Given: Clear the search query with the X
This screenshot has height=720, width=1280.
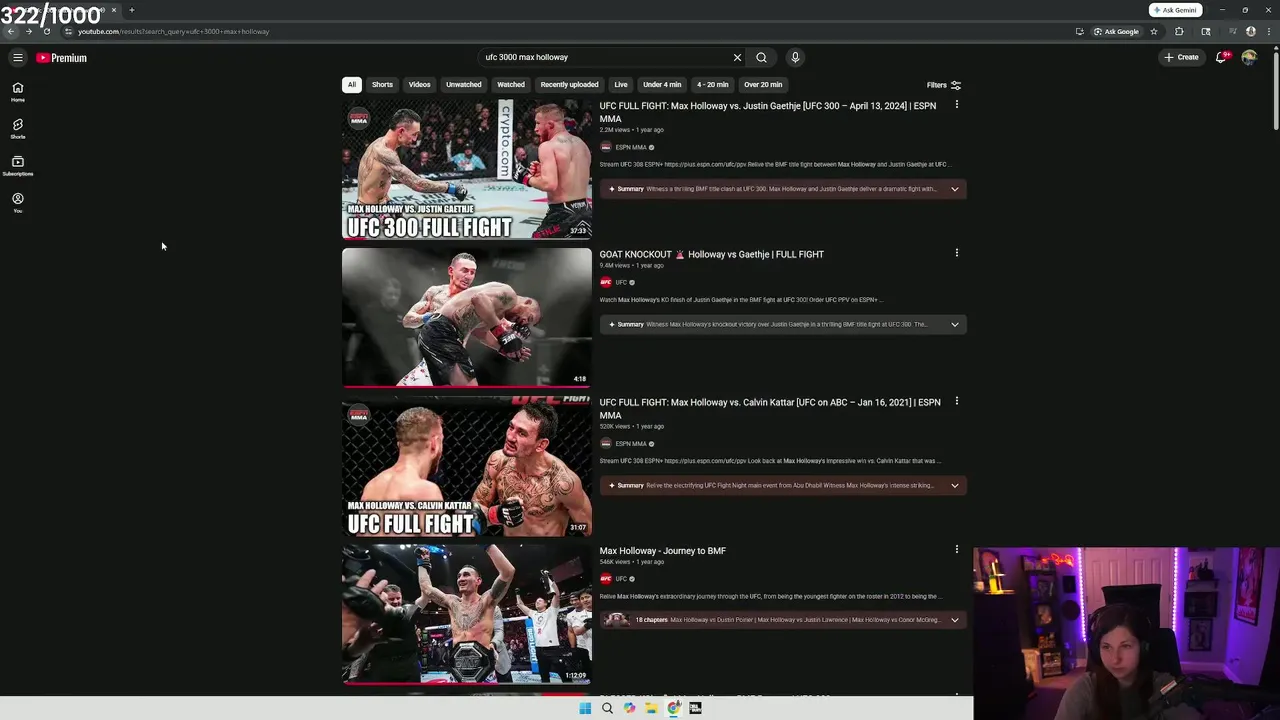Looking at the screenshot, I should pyautogui.click(x=738, y=57).
